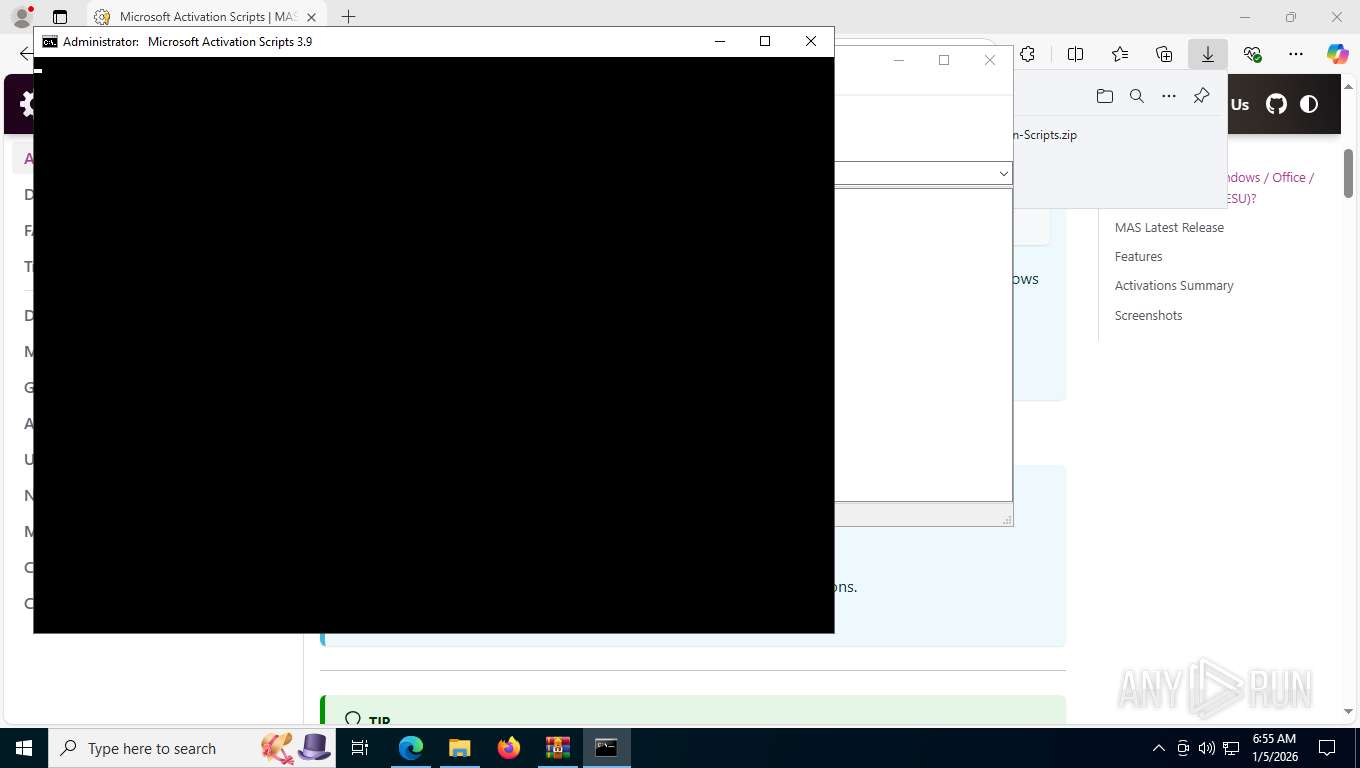
Task: Open Task View on taskbar
Action: pos(360,748)
